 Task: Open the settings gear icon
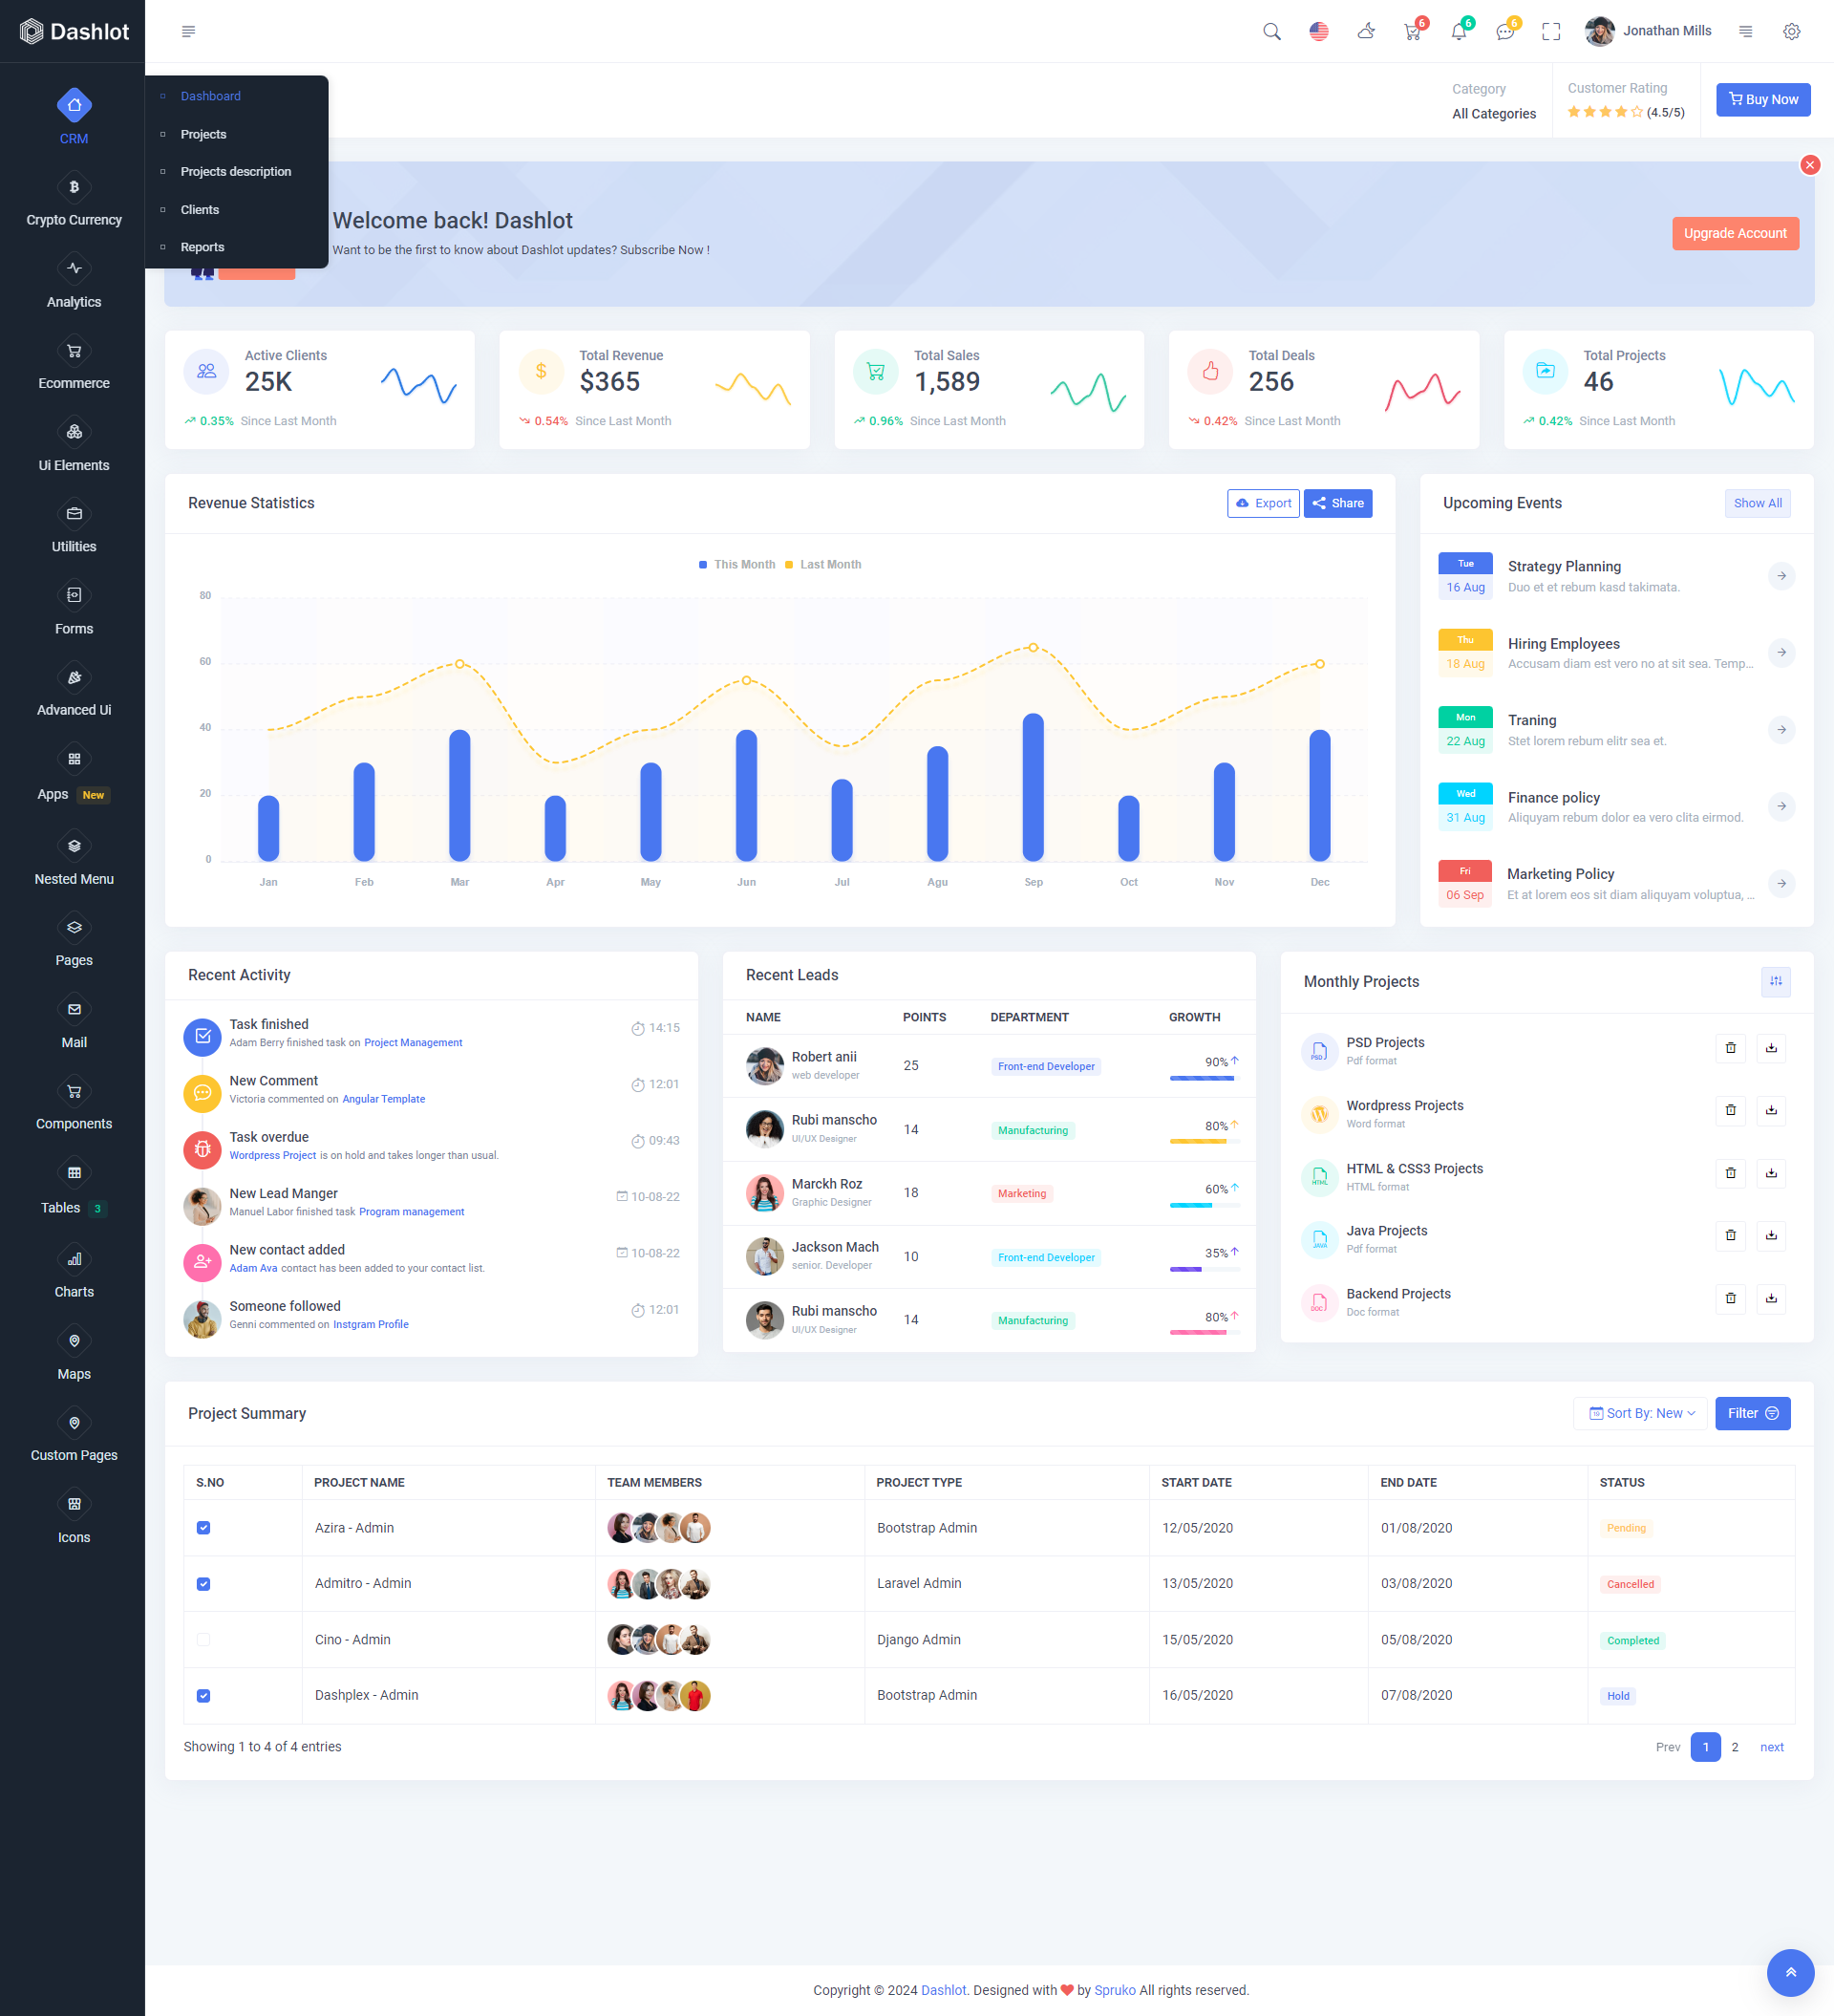click(x=1790, y=32)
